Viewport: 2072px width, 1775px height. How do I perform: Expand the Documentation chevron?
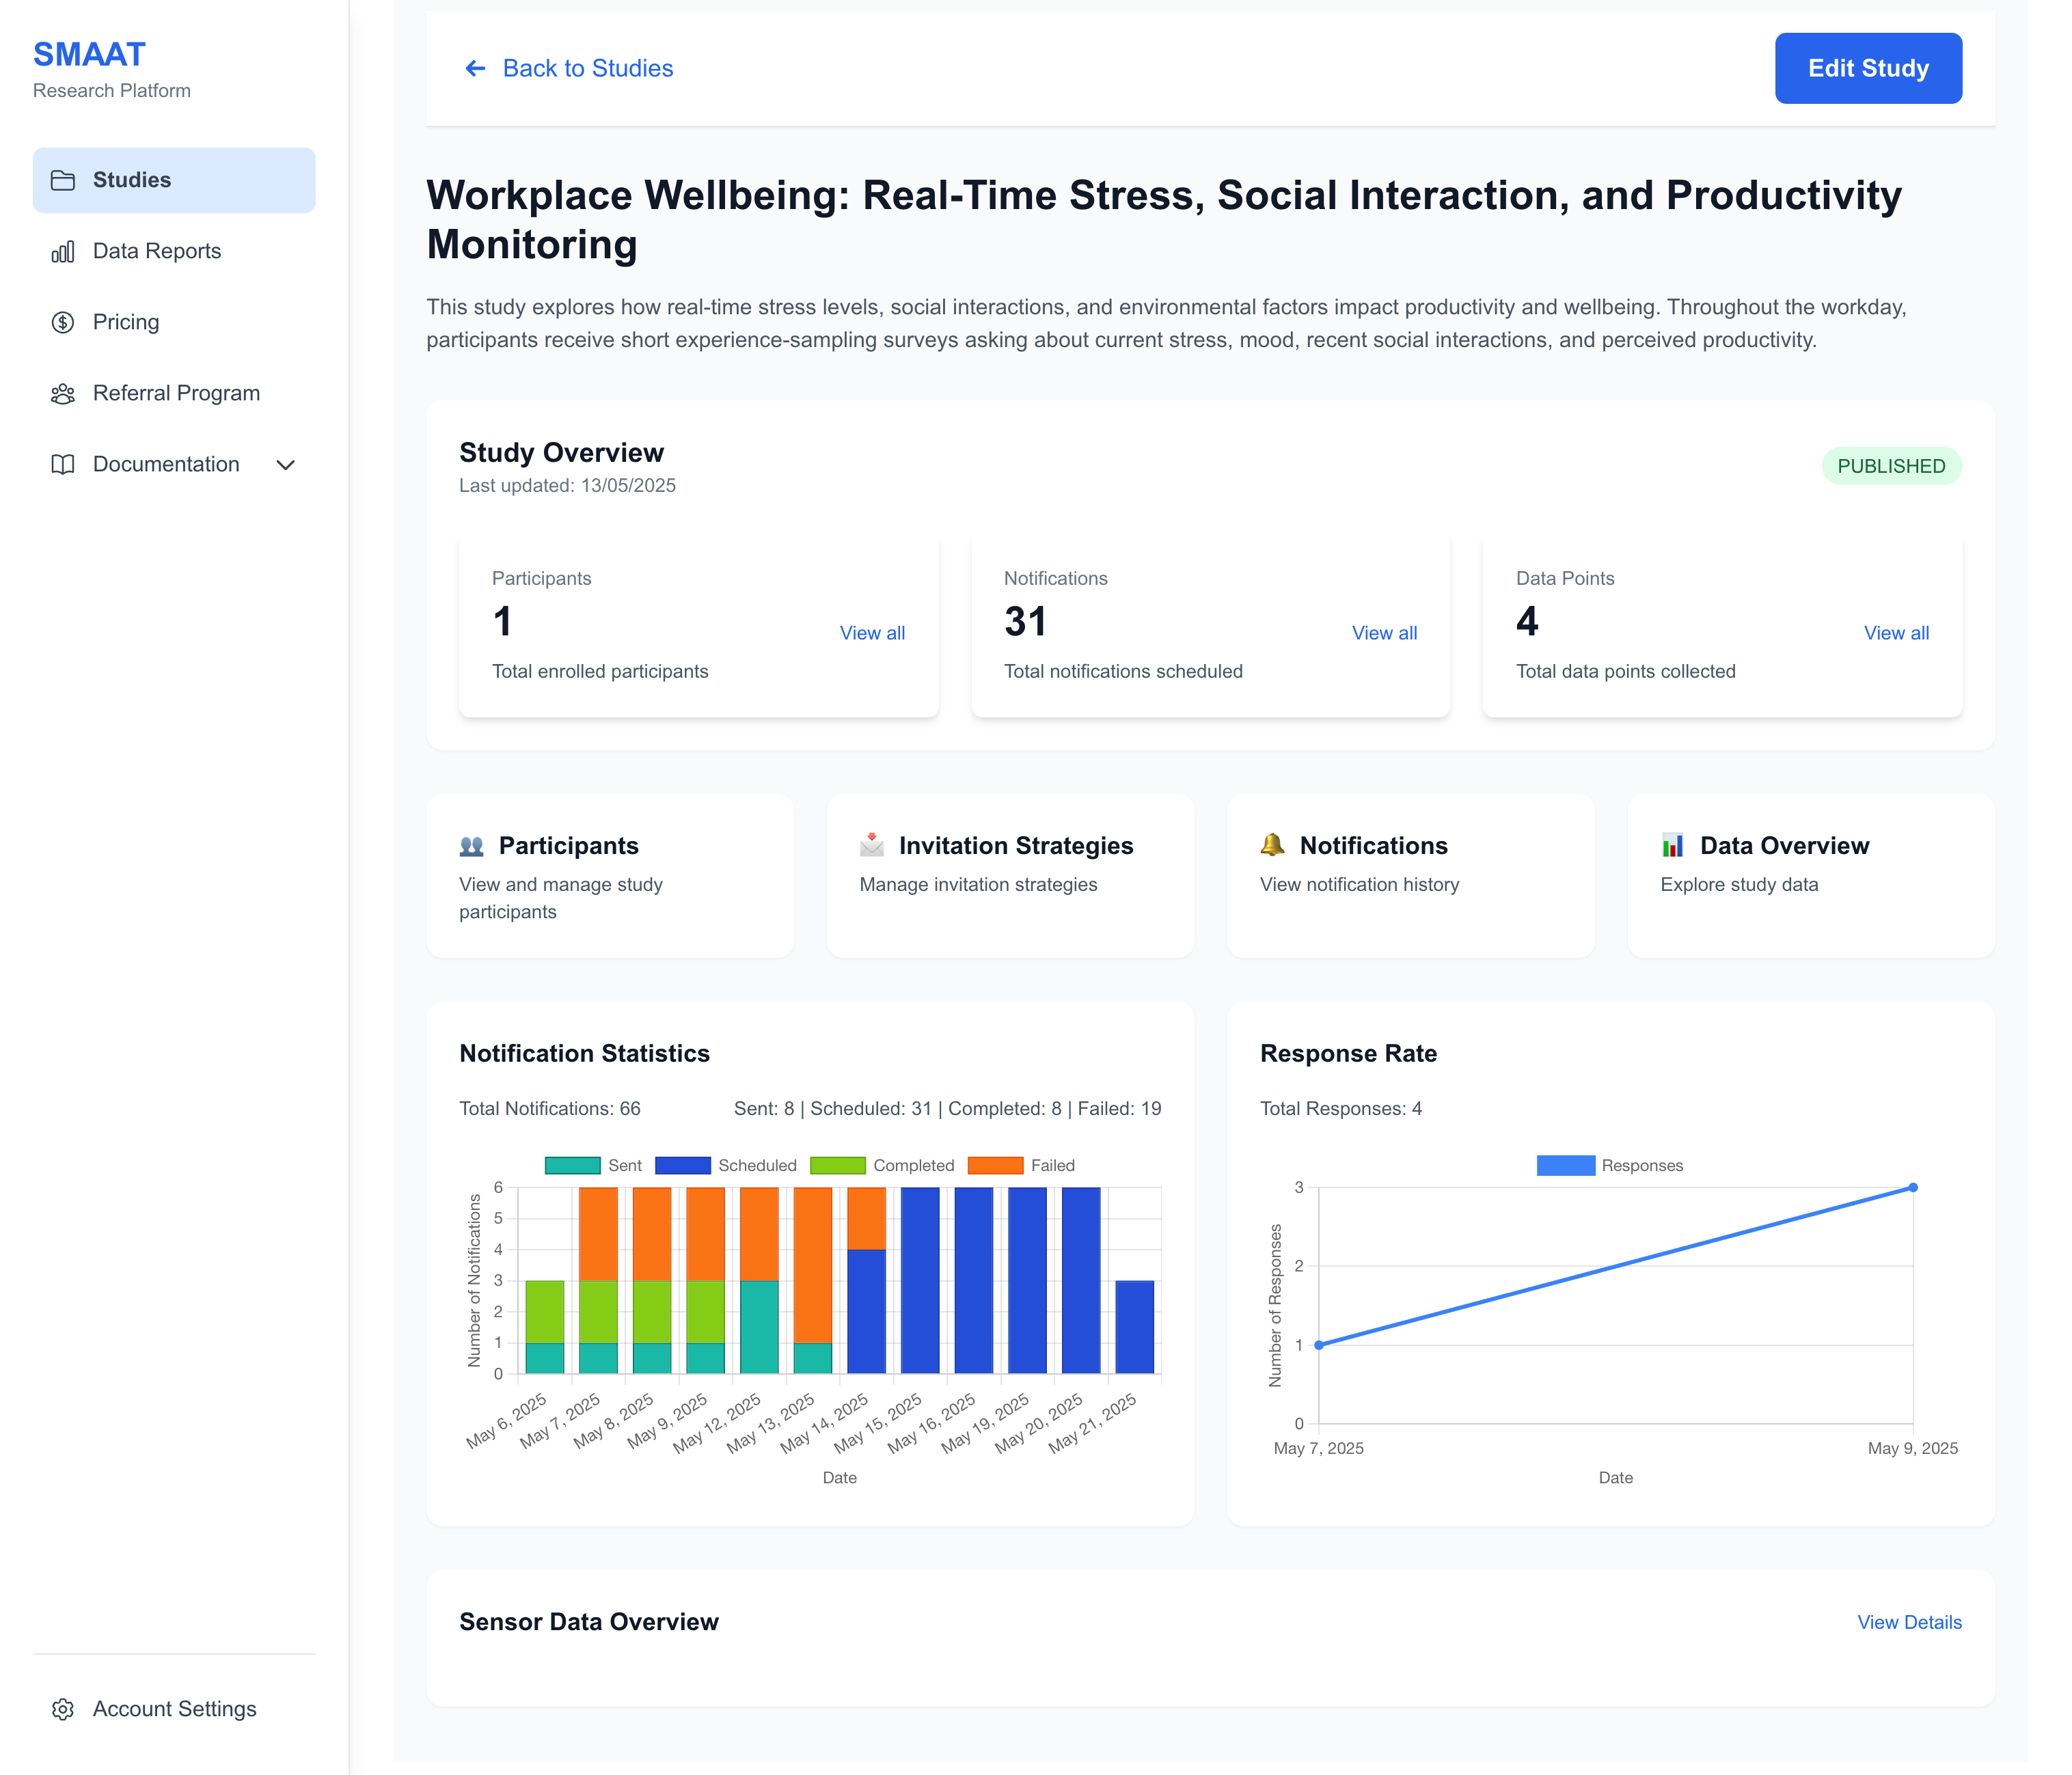click(x=285, y=465)
